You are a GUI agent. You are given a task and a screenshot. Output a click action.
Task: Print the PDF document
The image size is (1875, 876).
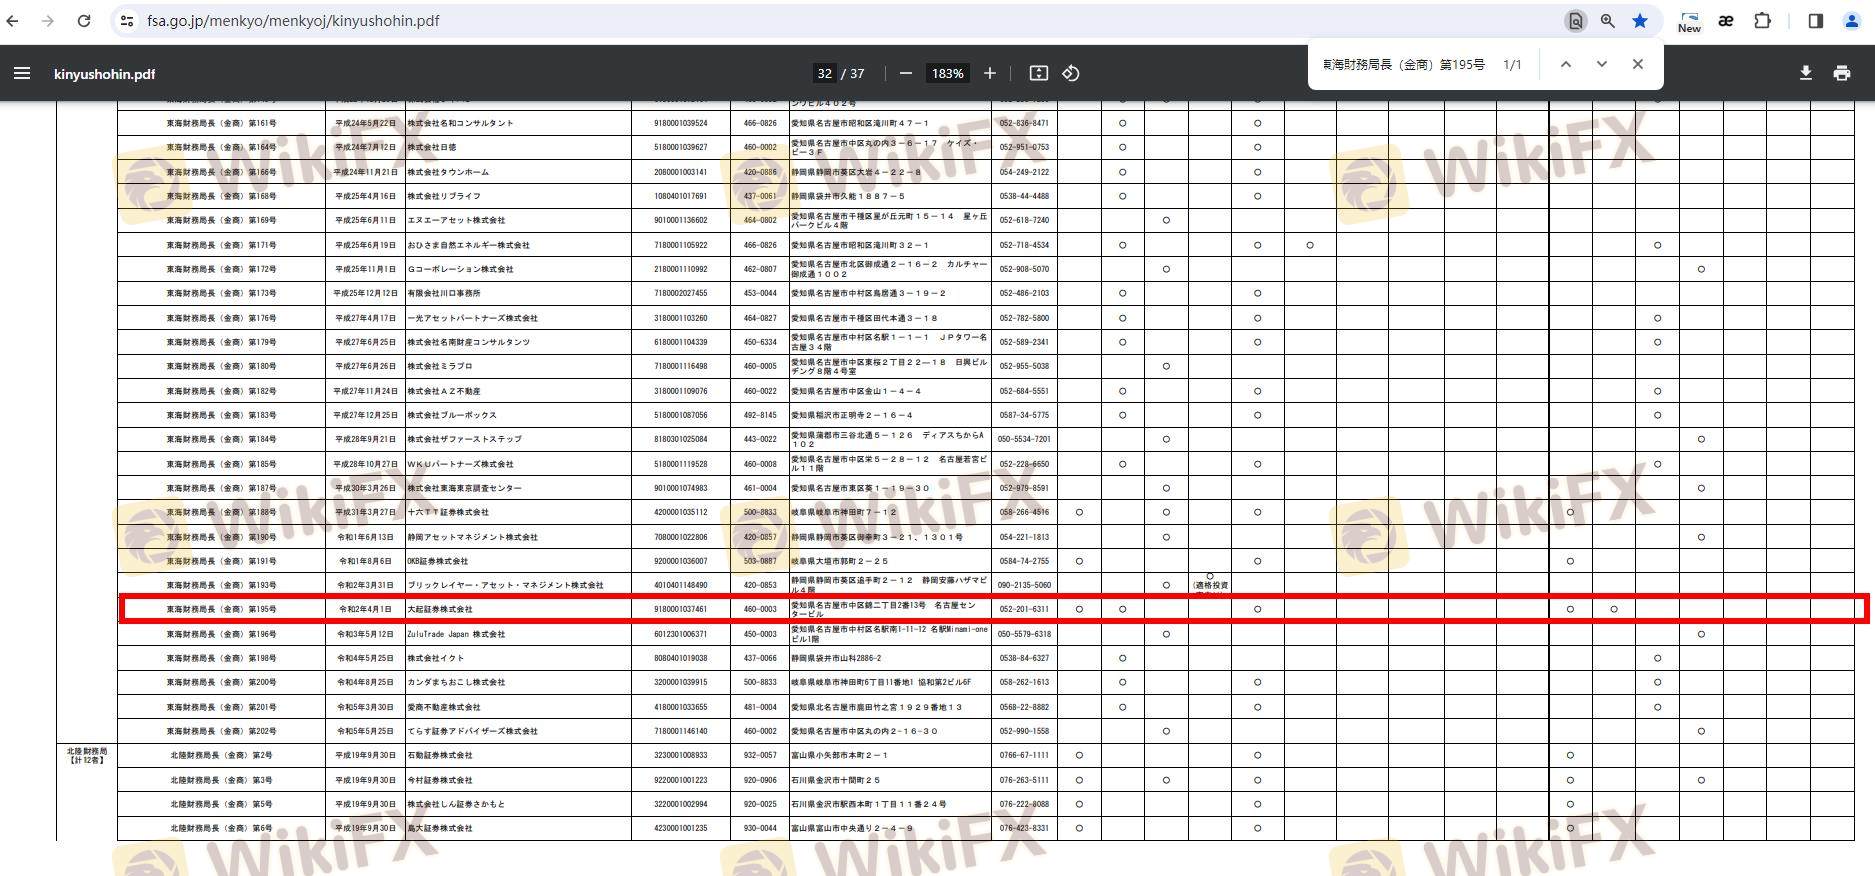[1842, 73]
